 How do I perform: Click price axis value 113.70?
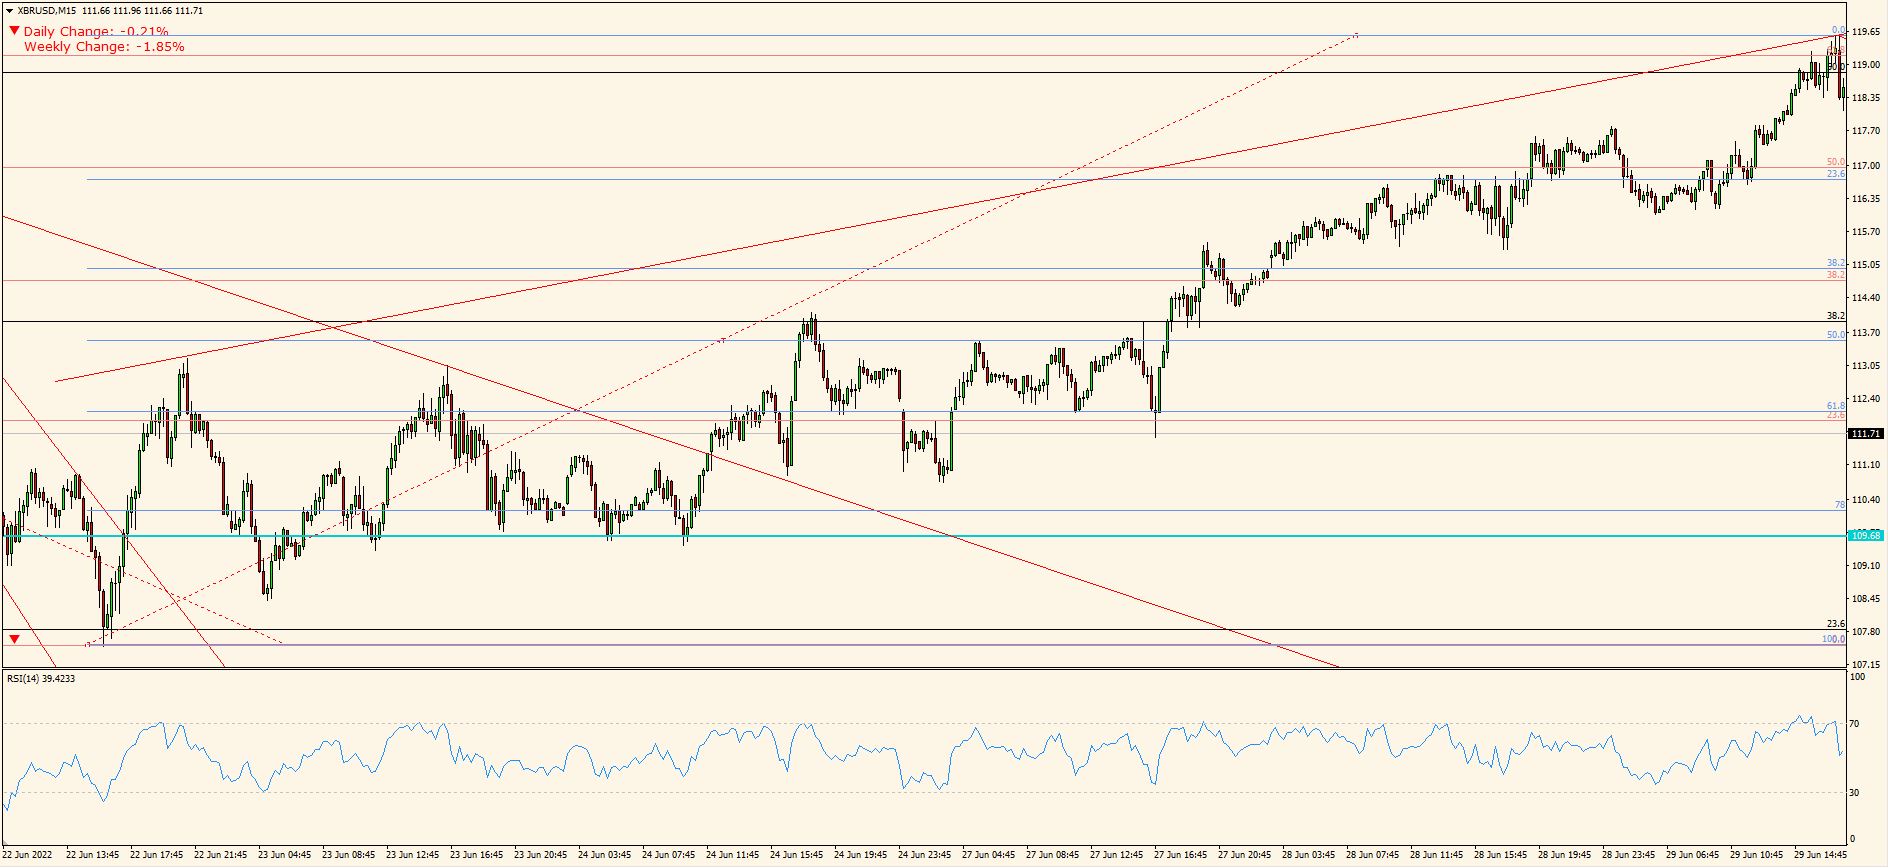pos(1865,332)
